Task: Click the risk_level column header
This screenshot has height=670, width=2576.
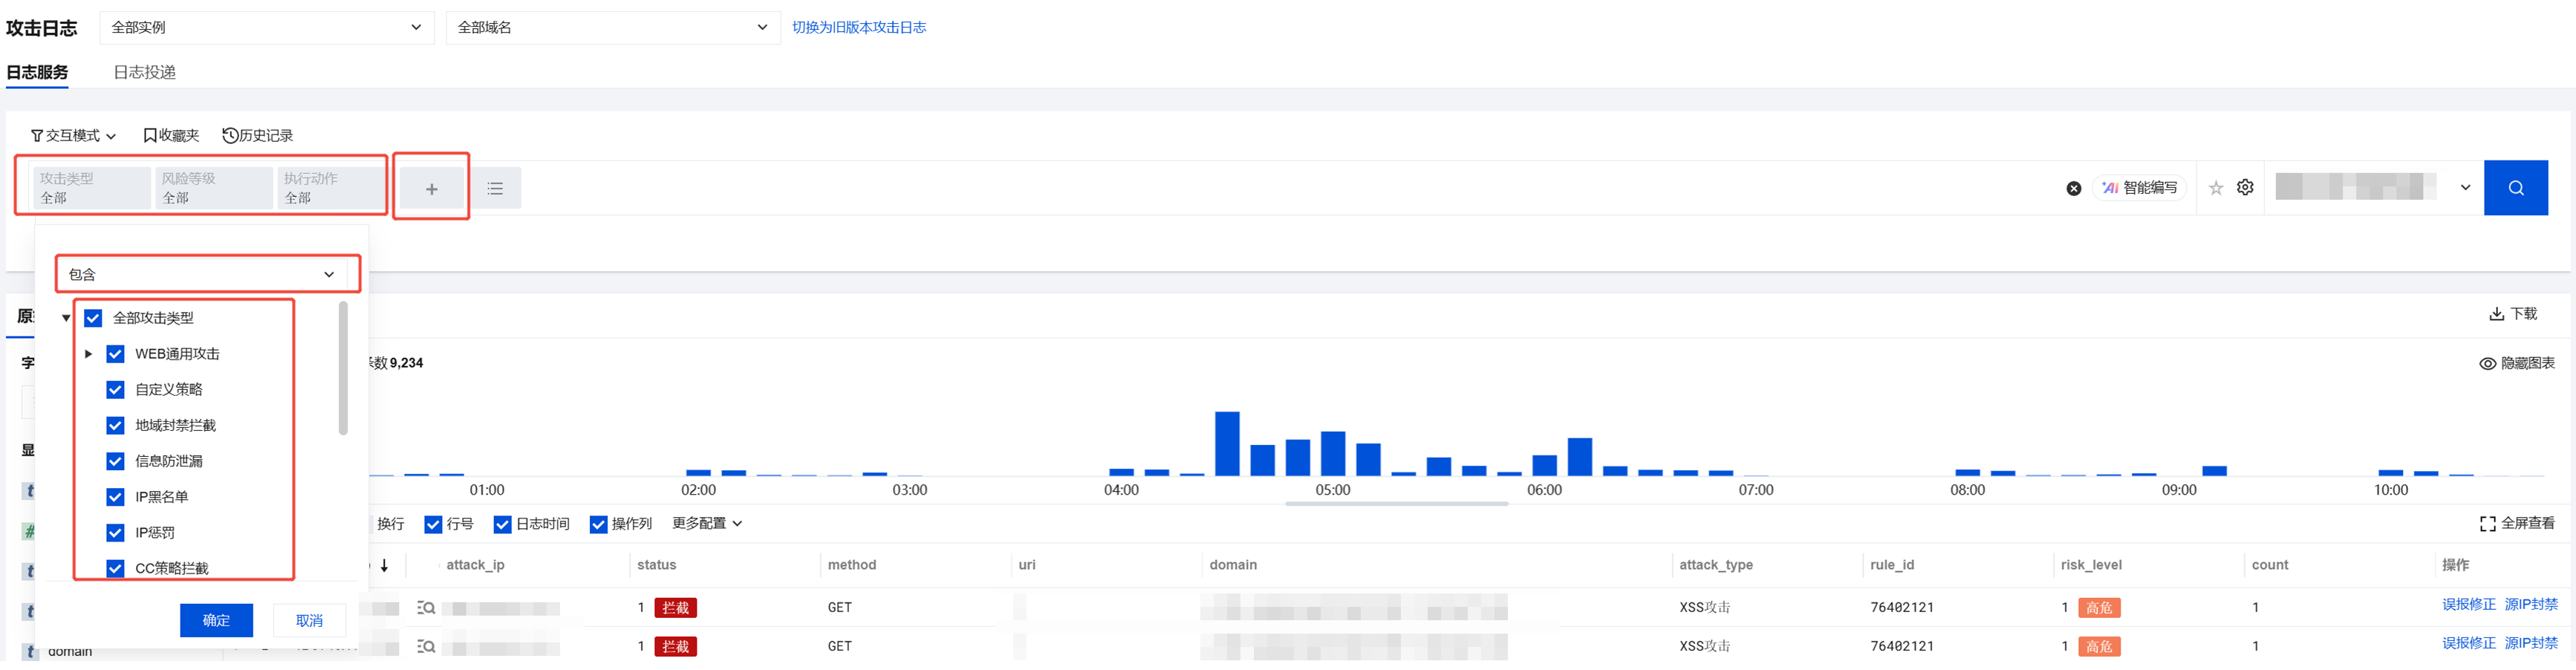Action: (x=2091, y=566)
